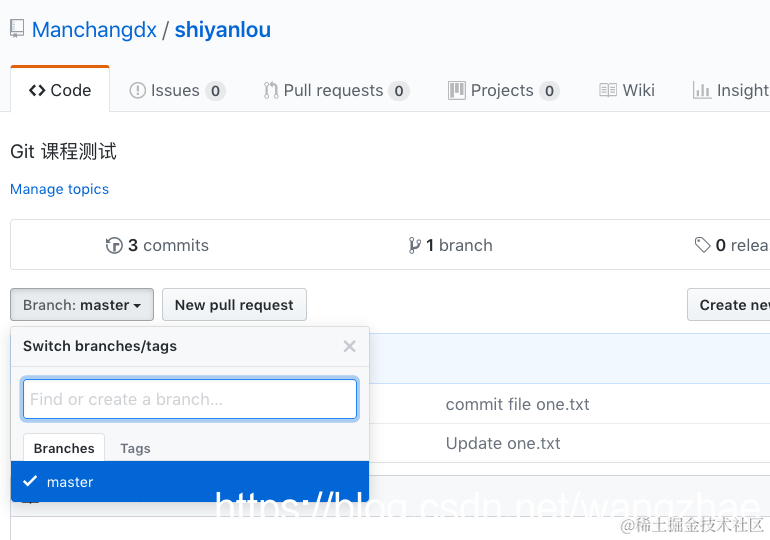Click the Code angle-brackets icon

point(37,90)
